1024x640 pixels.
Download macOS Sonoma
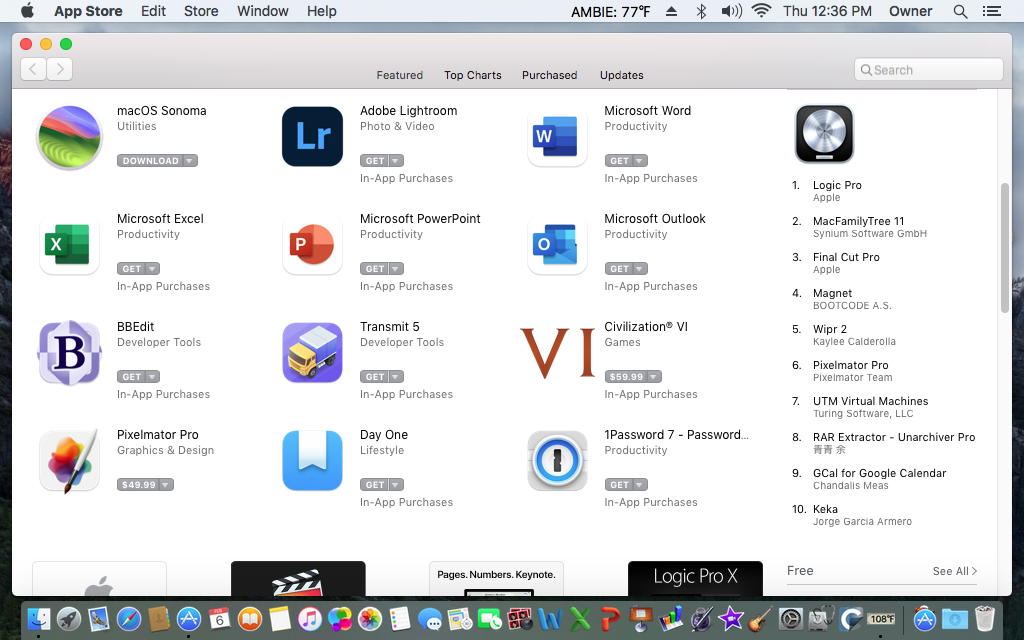pyautogui.click(x=150, y=161)
